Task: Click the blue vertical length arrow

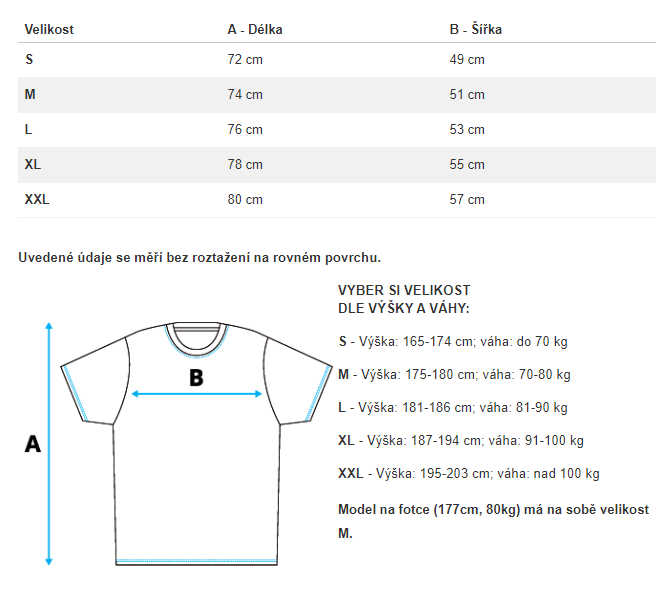Action: point(49,444)
